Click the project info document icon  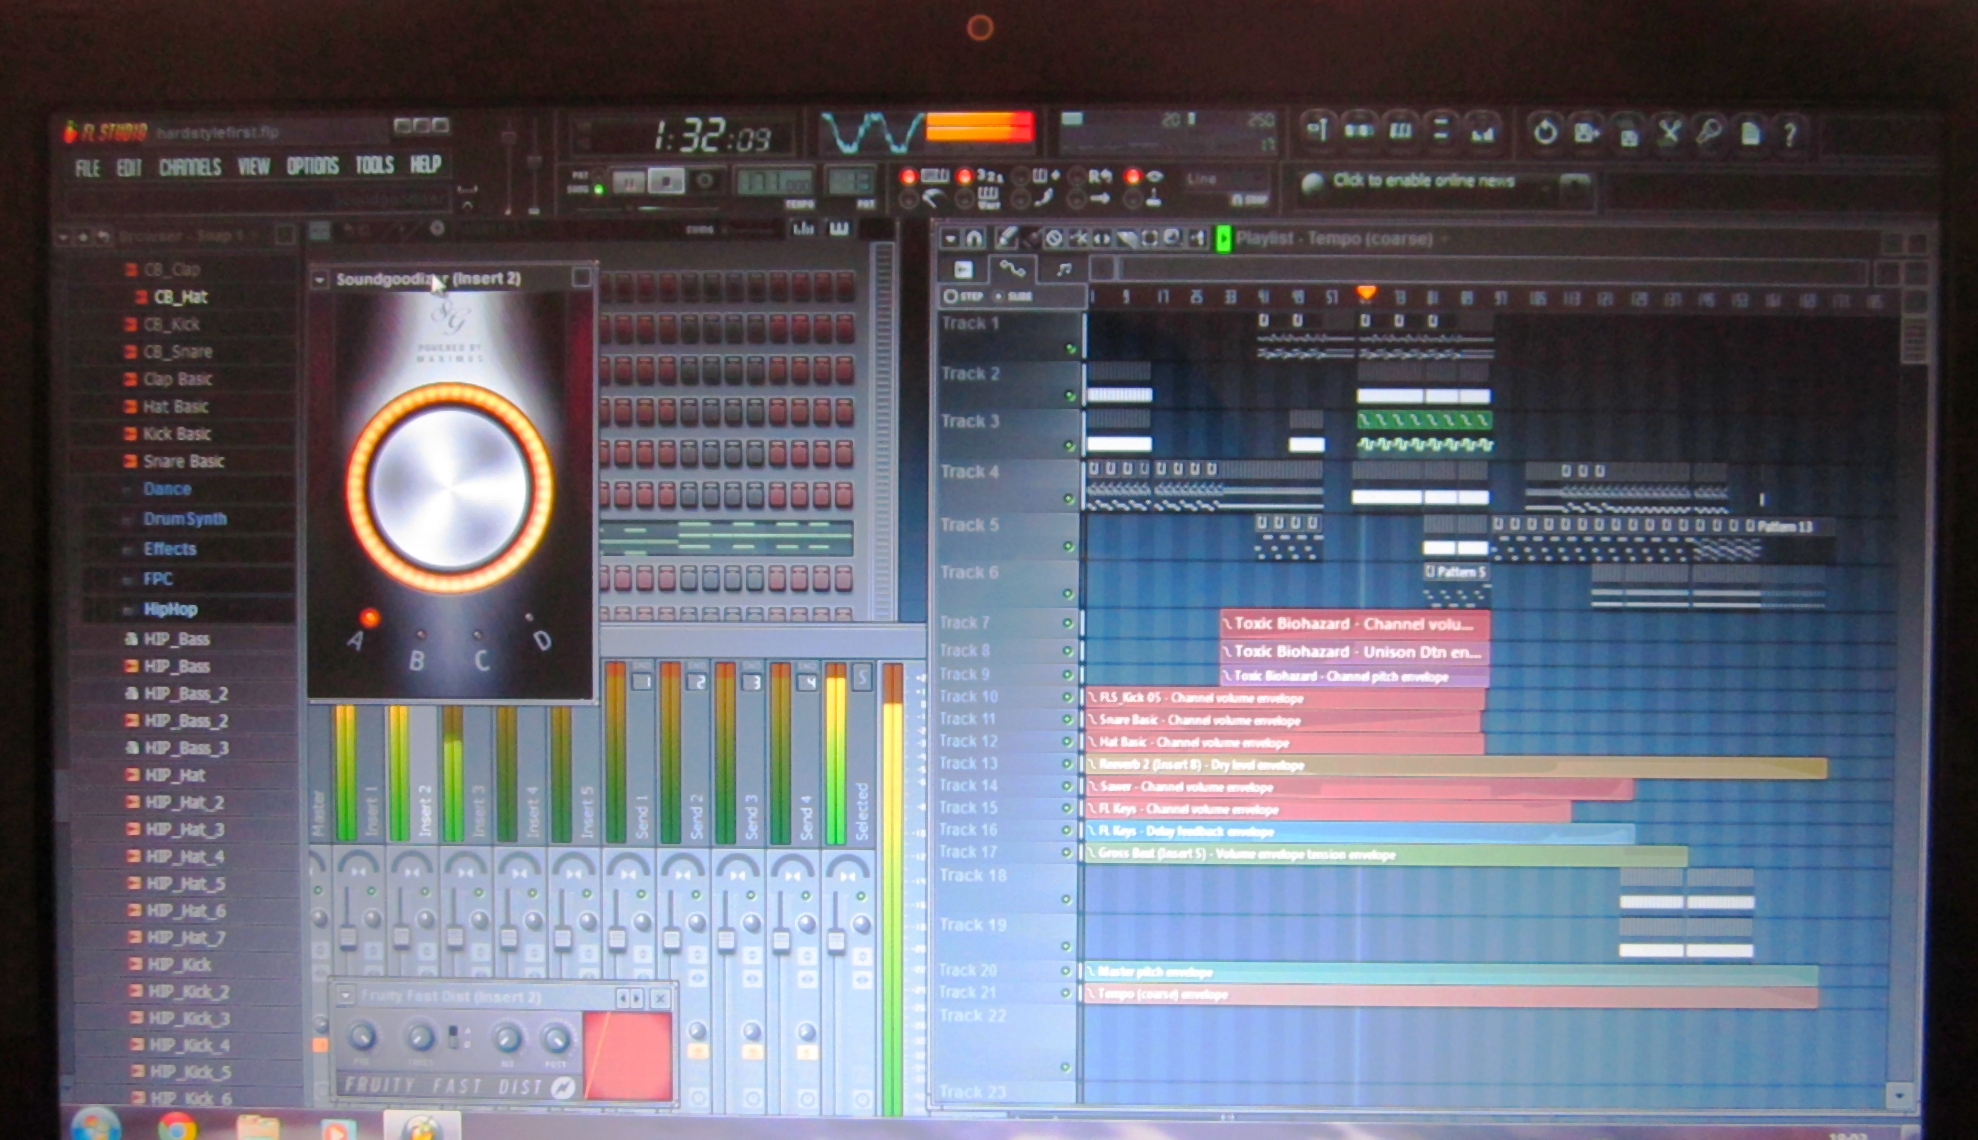tap(1750, 132)
